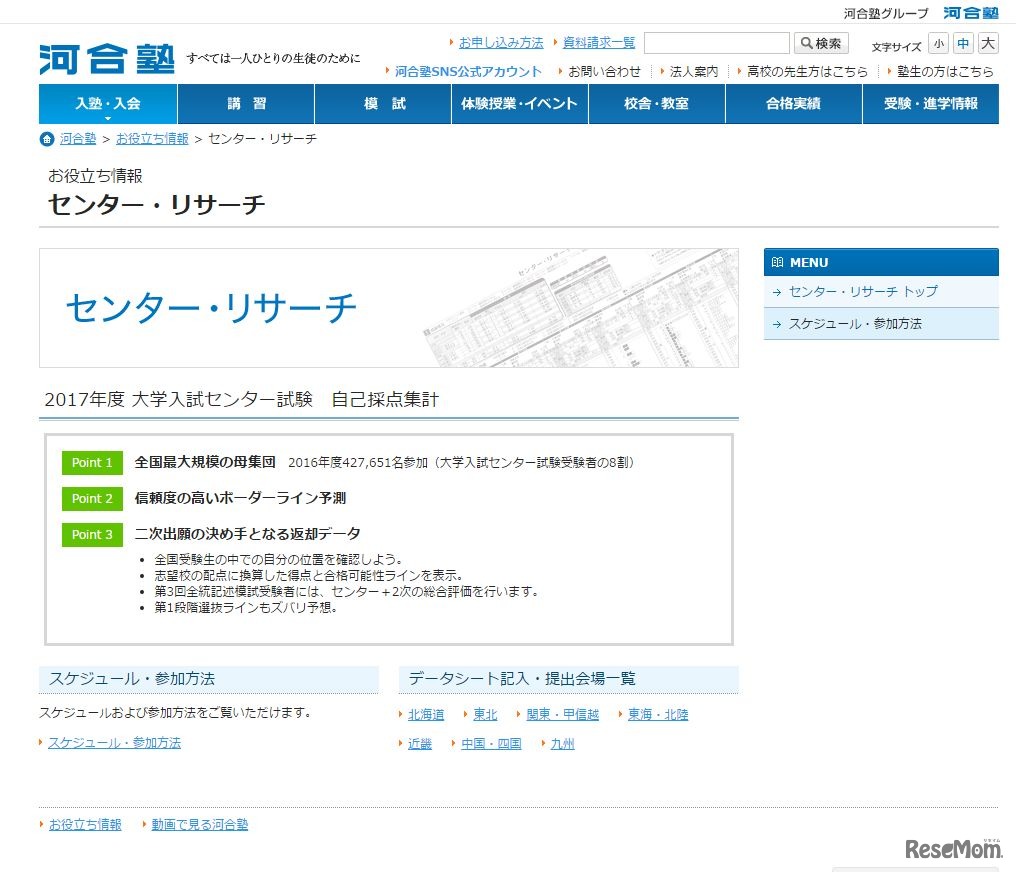Click the センター・リサーチ banner image
Image resolution: width=1016 pixels, height=872 pixels.
388,308
